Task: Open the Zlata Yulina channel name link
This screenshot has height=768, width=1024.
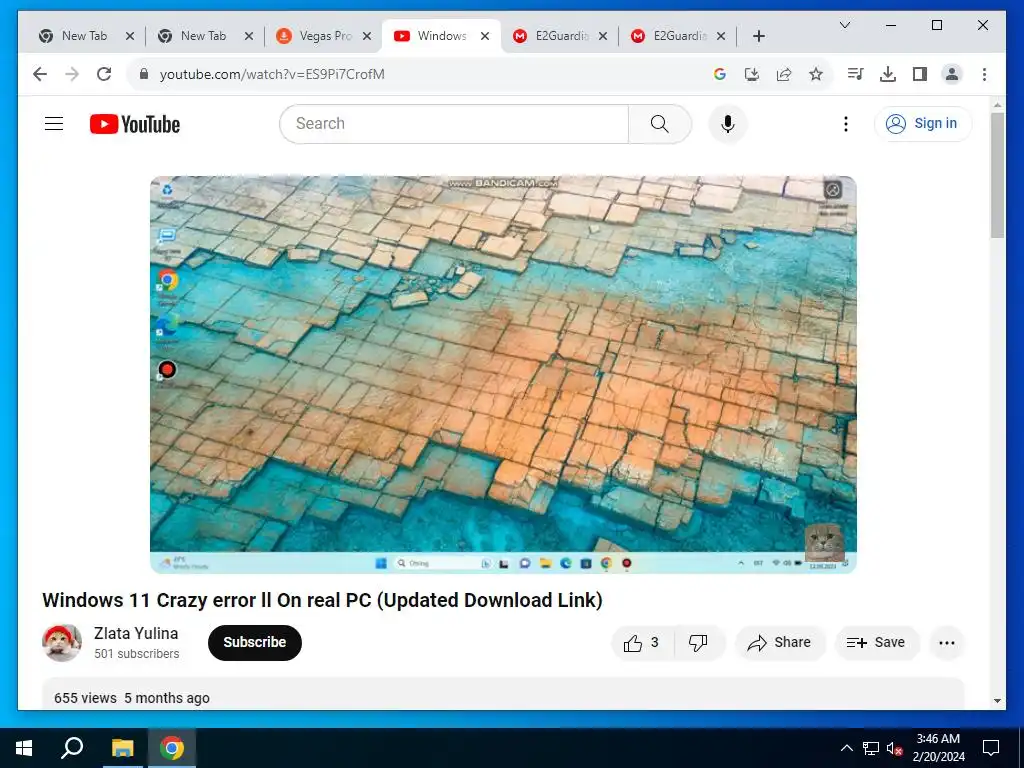Action: coord(136,633)
